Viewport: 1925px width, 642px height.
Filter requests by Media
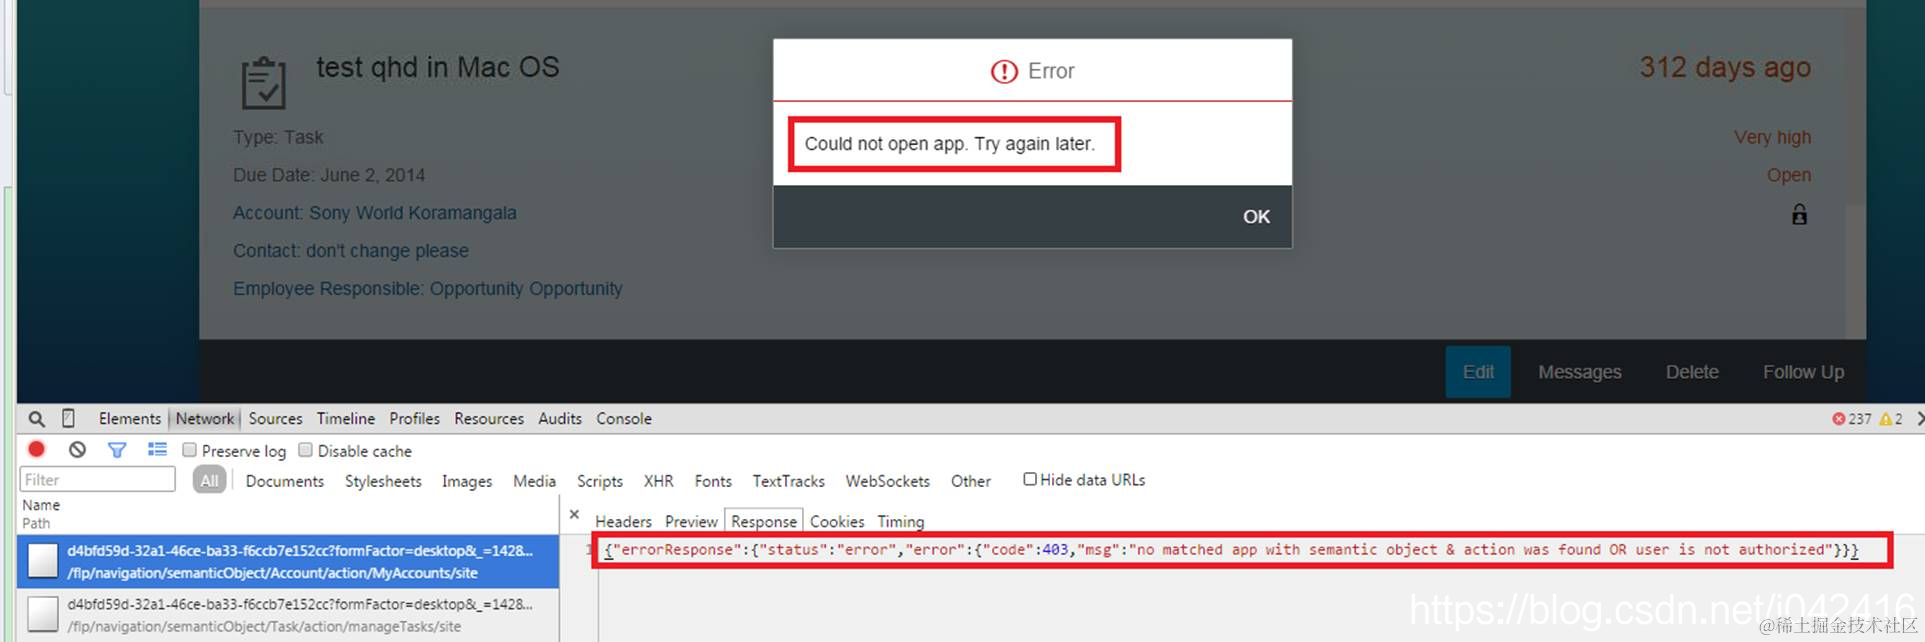[x=534, y=481]
